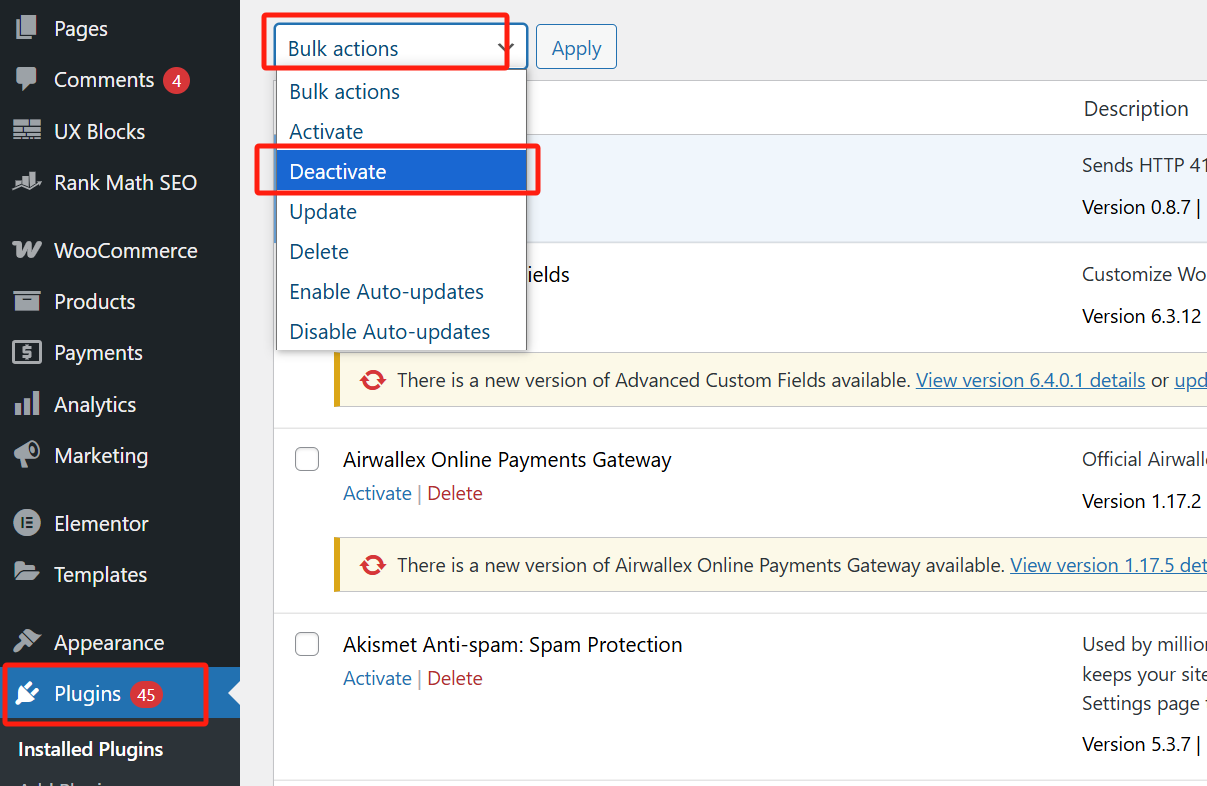Viewport: 1207px width, 786px height.
Task: Select Delete in the bulk actions list
Action: click(x=319, y=252)
